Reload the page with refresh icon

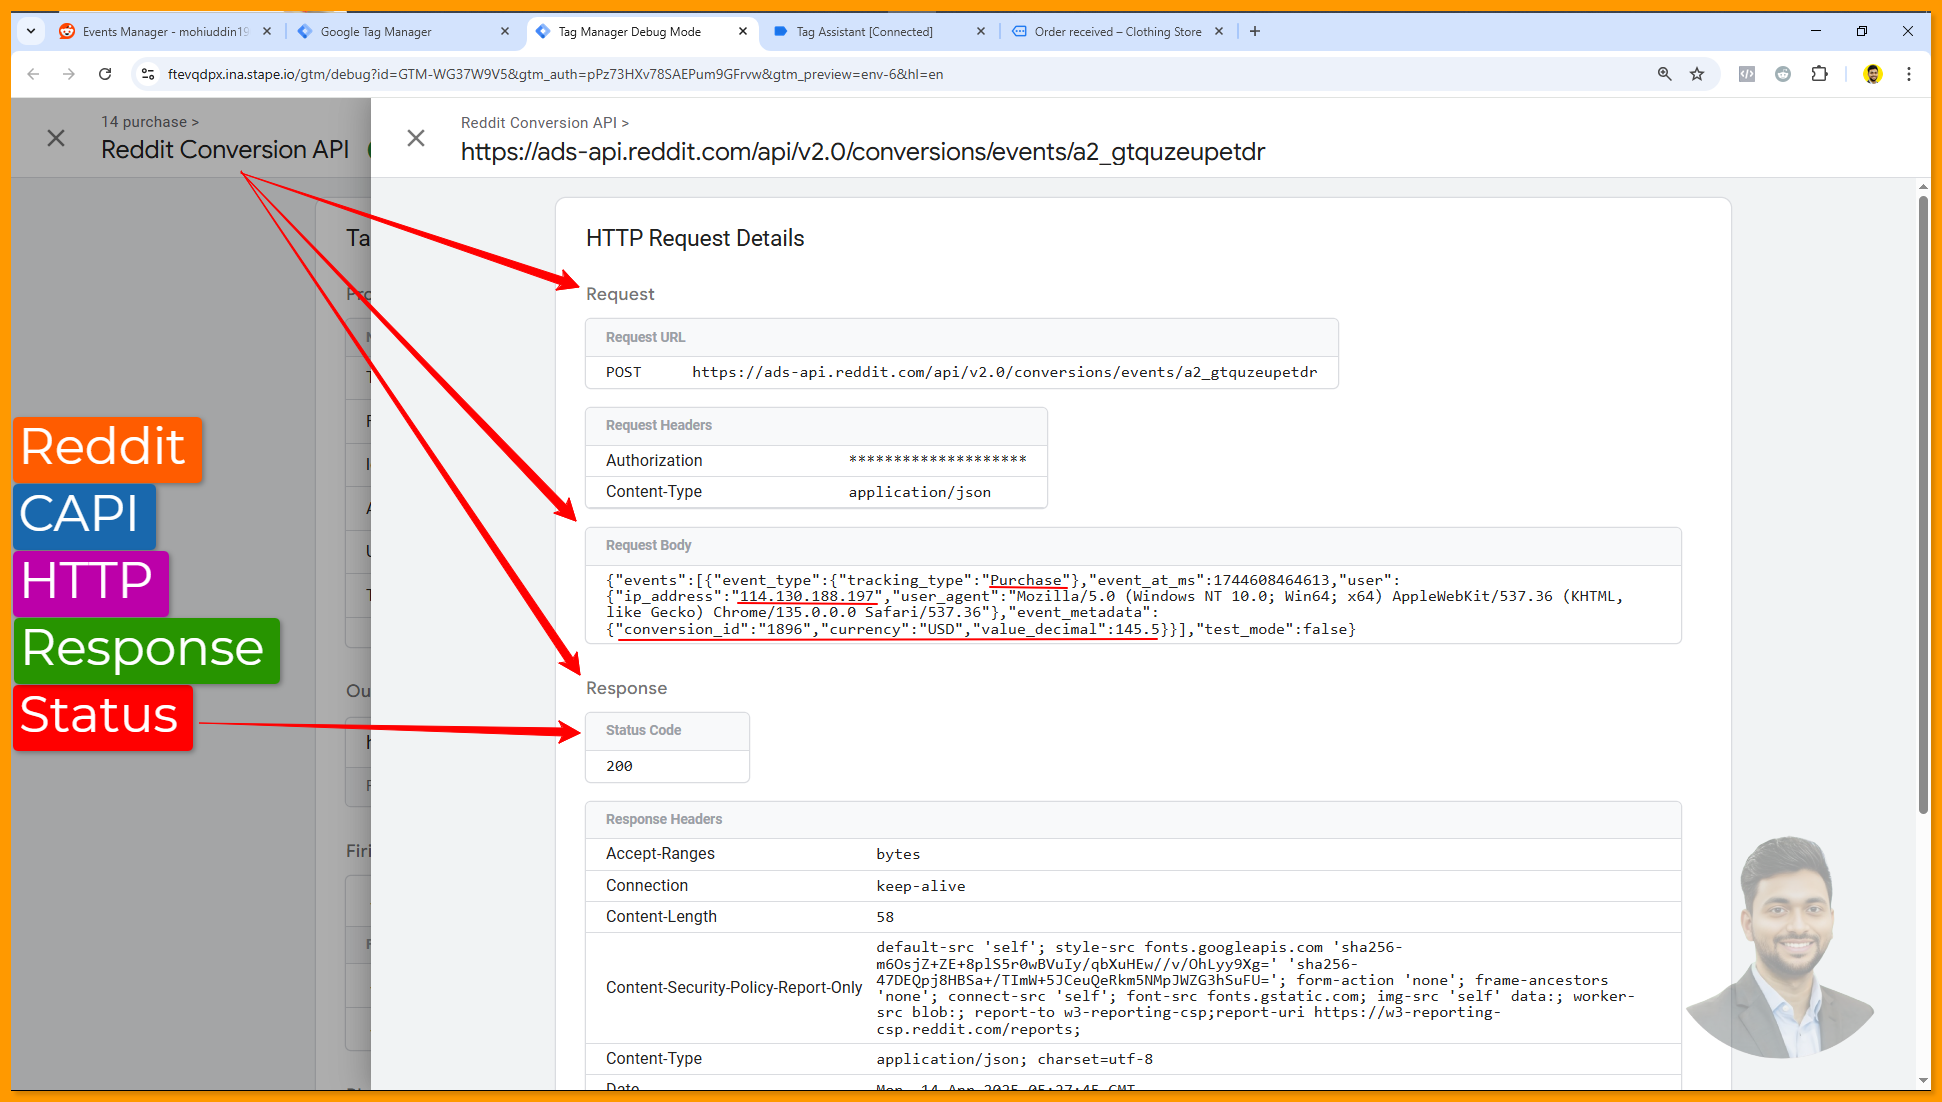[105, 74]
